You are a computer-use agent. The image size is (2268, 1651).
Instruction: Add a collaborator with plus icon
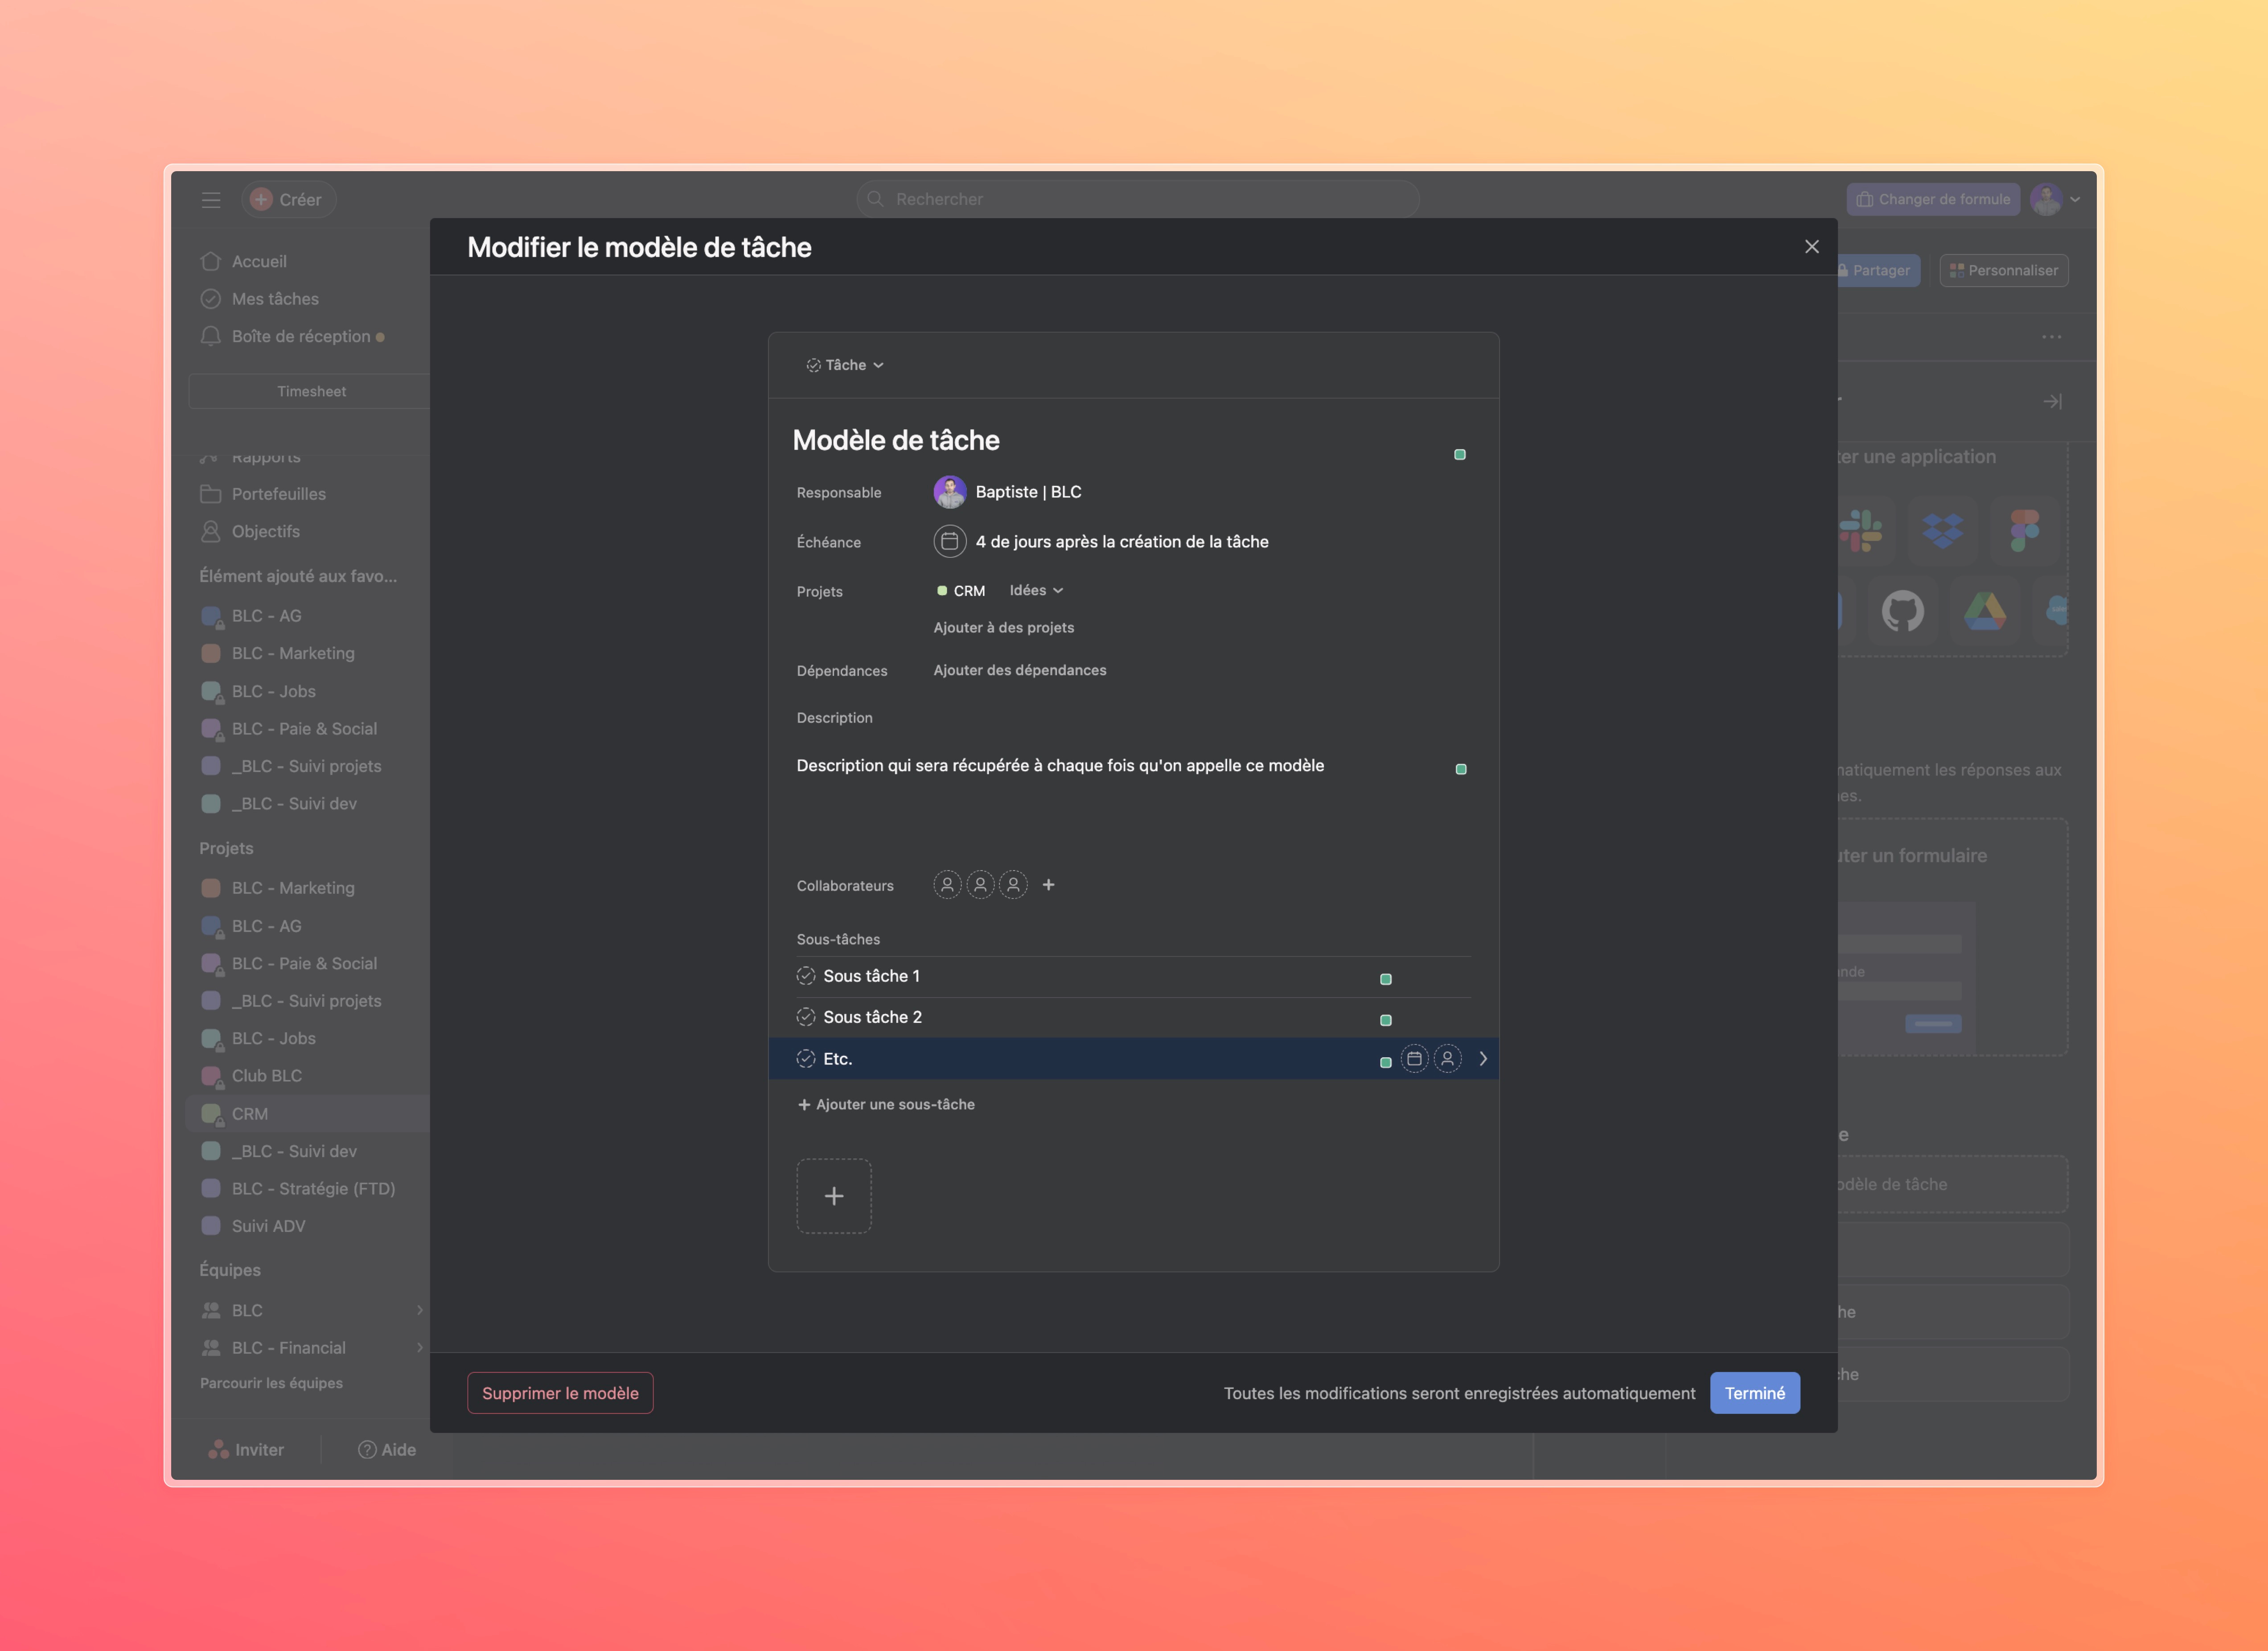(x=1048, y=885)
